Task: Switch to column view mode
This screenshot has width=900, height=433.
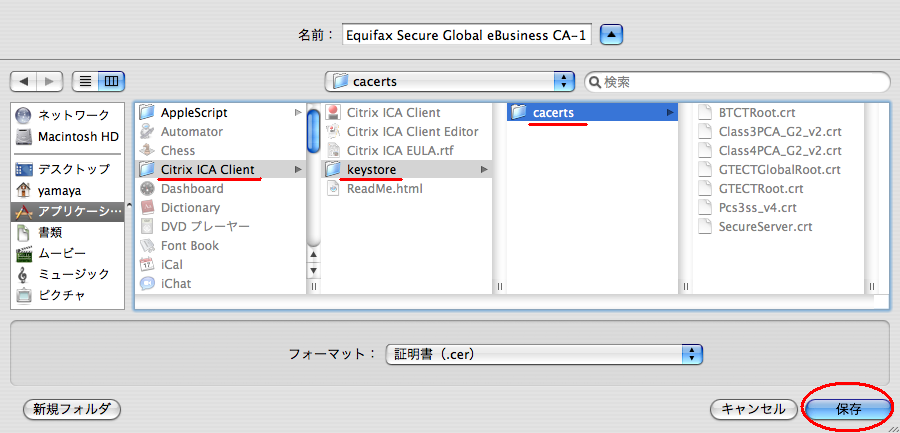Action: (x=111, y=82)
